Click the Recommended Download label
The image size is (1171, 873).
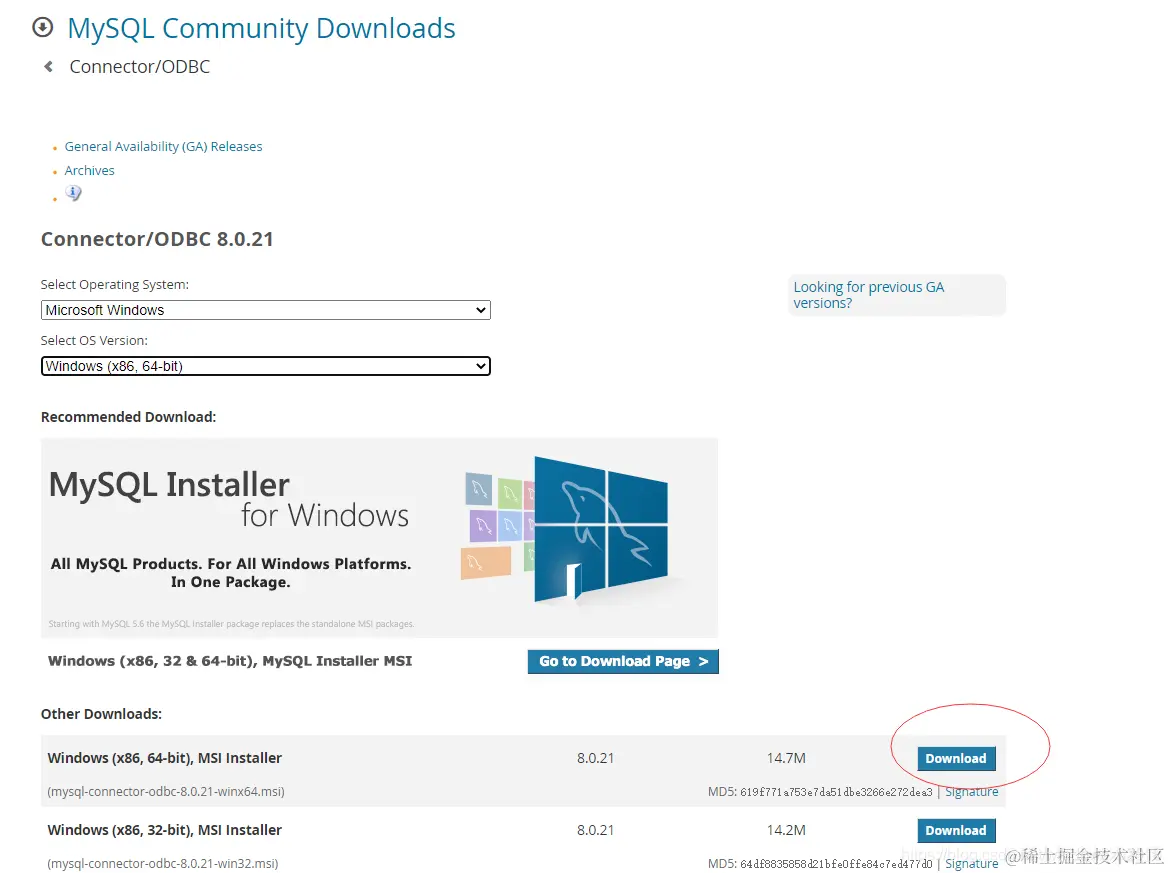[x=128, y=417]
